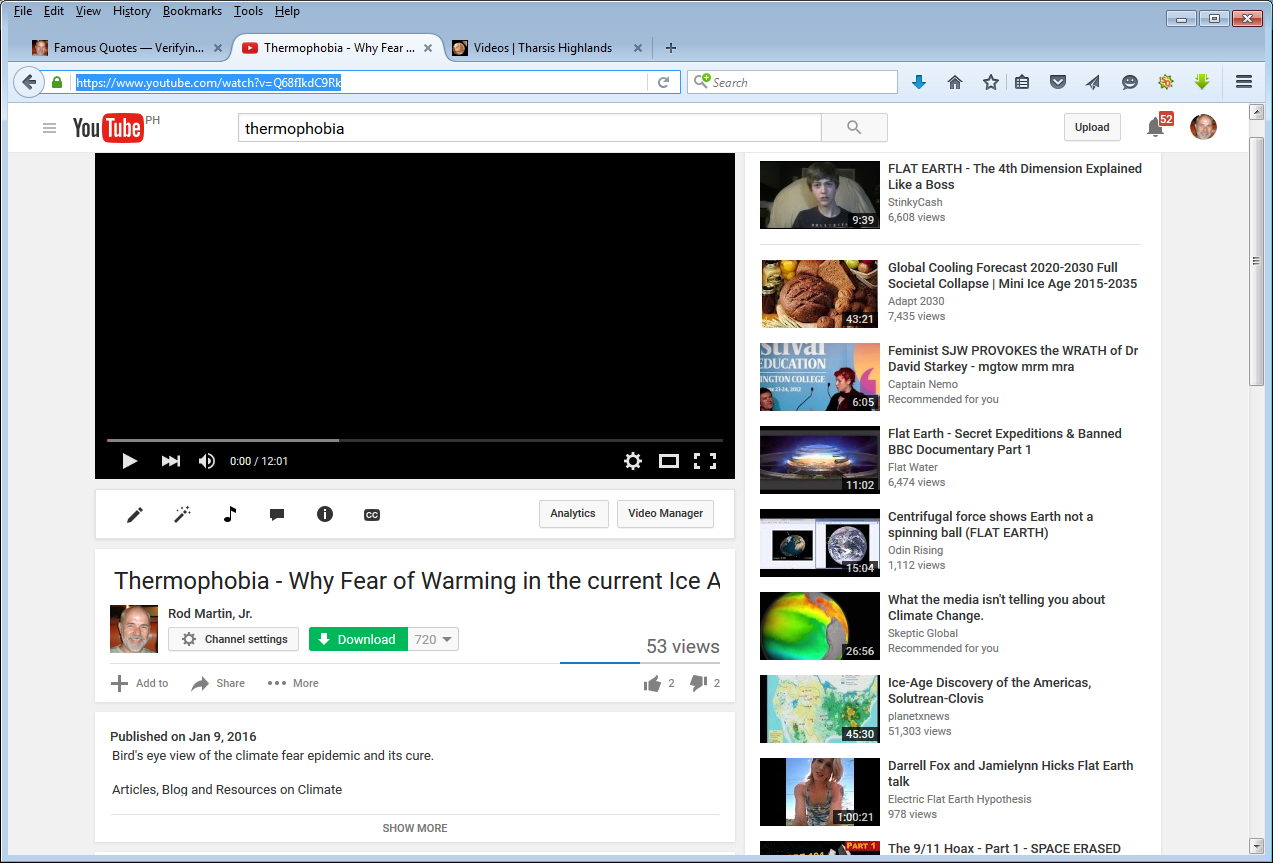Bookmark this page with the star icon

(990, 83)
